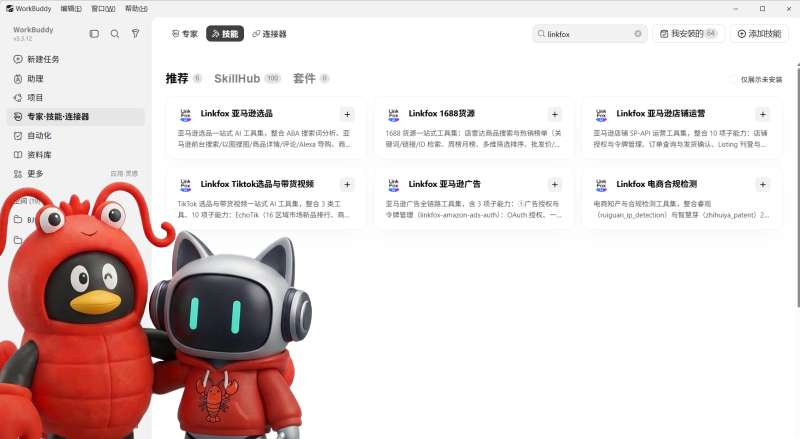Viewport: 800px width, 439px height.
Task: Switch to the 连接器 tab
Action: coord(269,34)
